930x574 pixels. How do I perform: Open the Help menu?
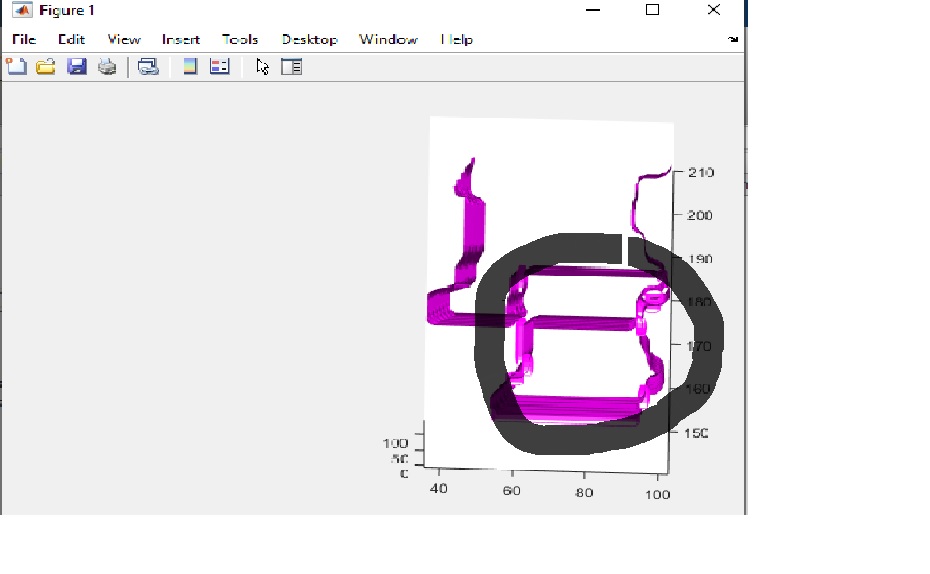(x=457, y=40)
